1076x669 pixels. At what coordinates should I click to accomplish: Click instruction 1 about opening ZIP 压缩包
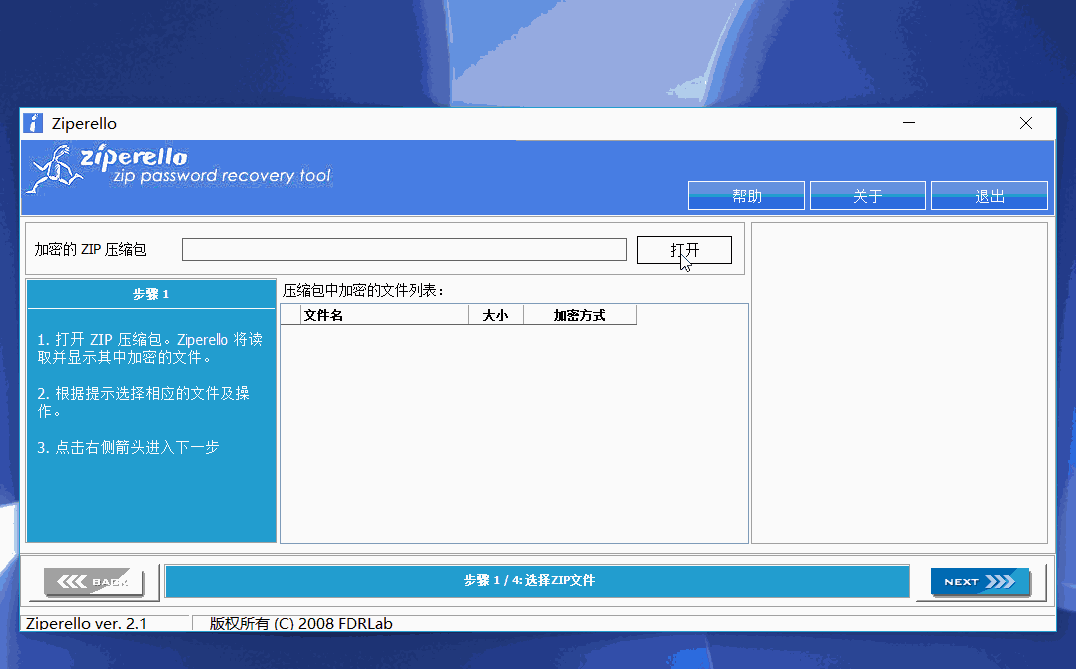point(150,349)
